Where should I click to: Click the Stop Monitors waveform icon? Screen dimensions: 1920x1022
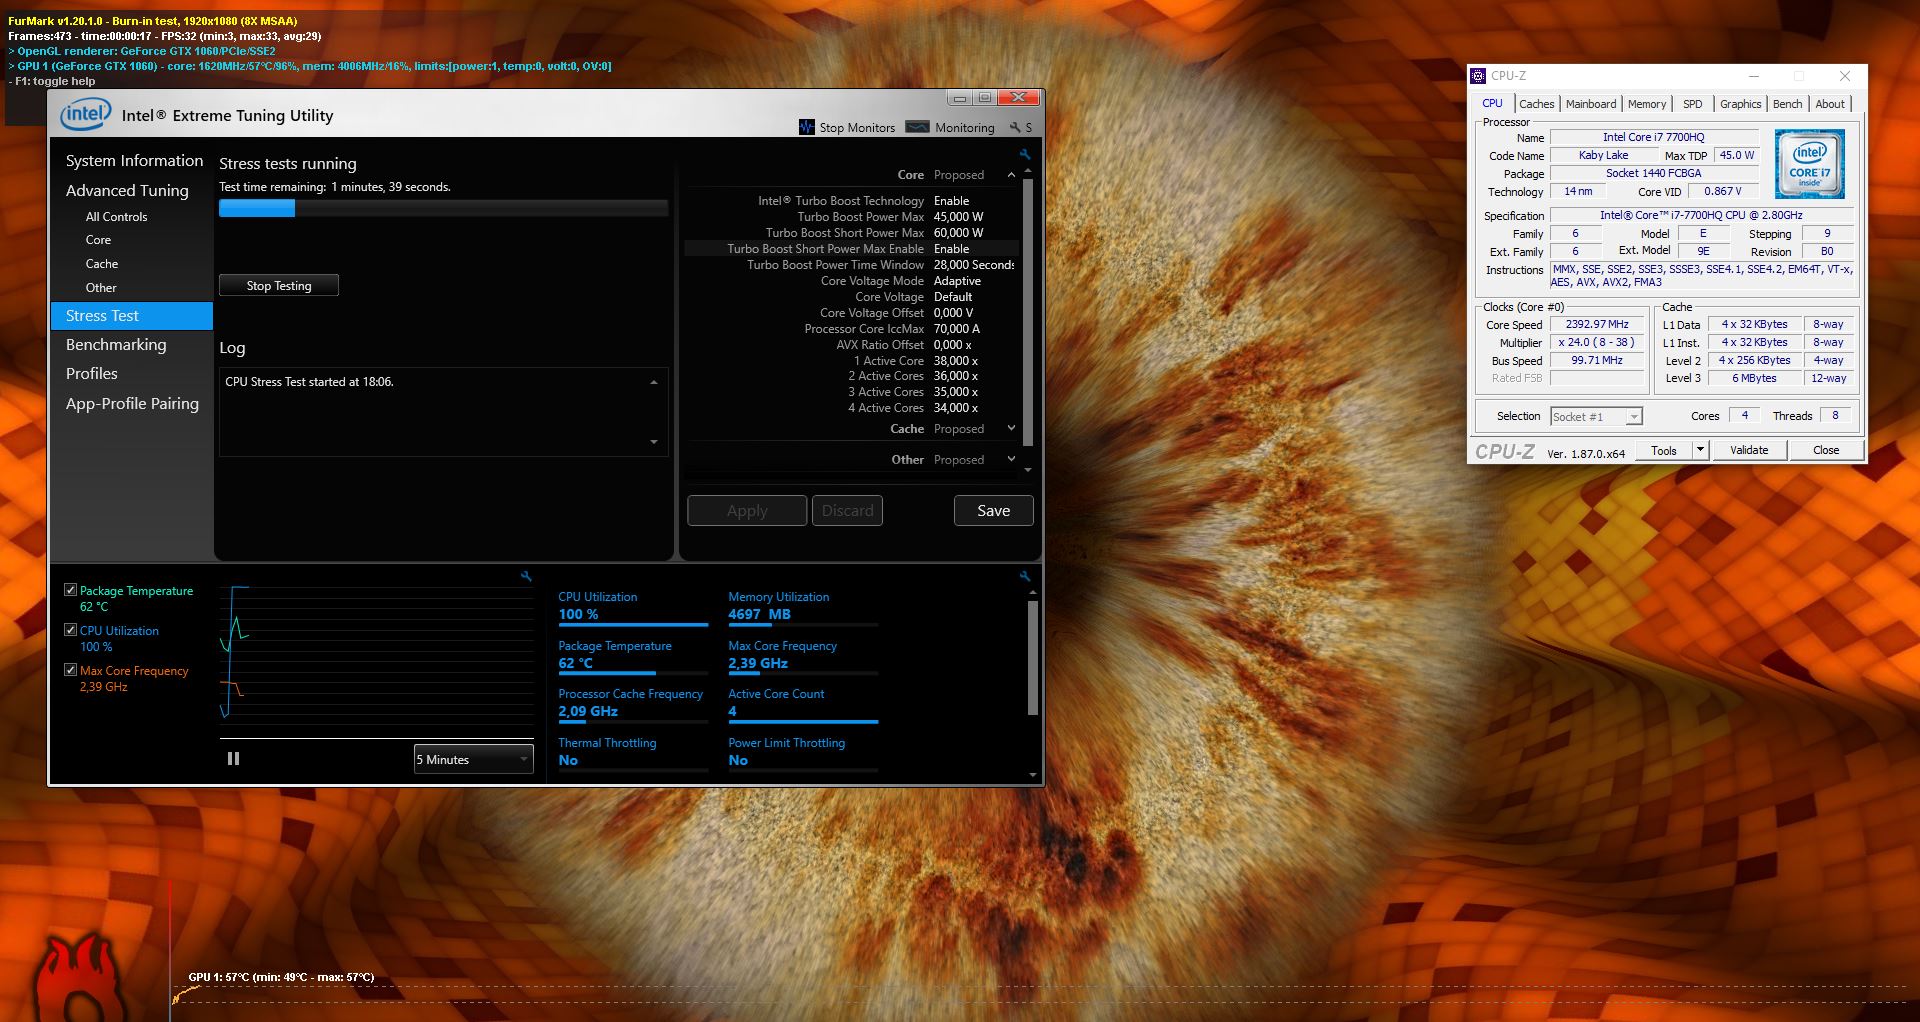click(807, 127)
